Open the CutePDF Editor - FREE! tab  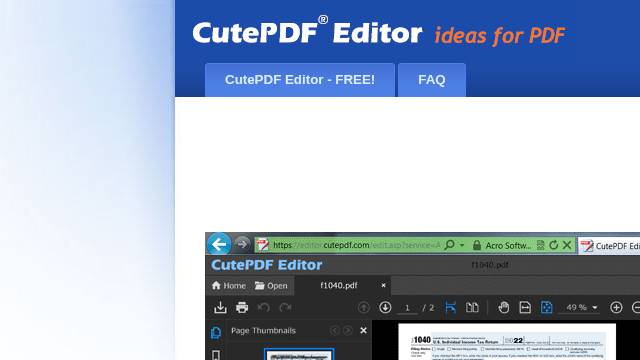300,80
